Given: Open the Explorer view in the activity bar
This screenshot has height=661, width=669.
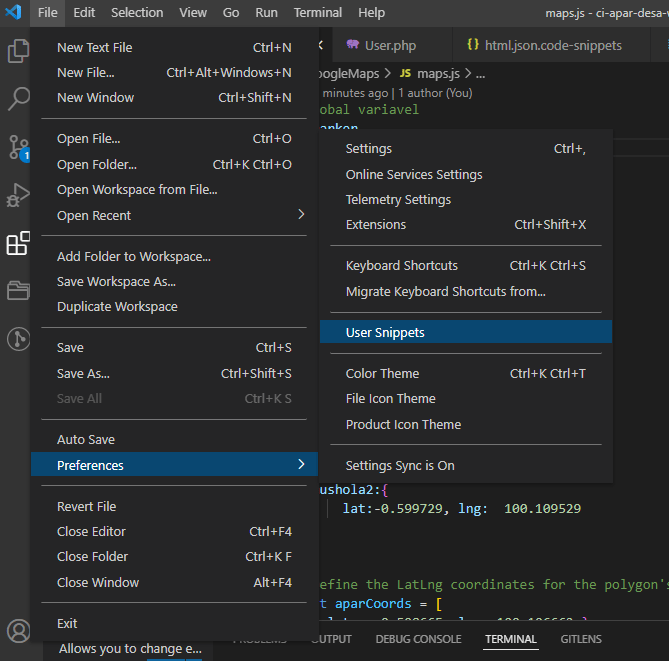Looking at the screenshot, I should coord(18,50).
